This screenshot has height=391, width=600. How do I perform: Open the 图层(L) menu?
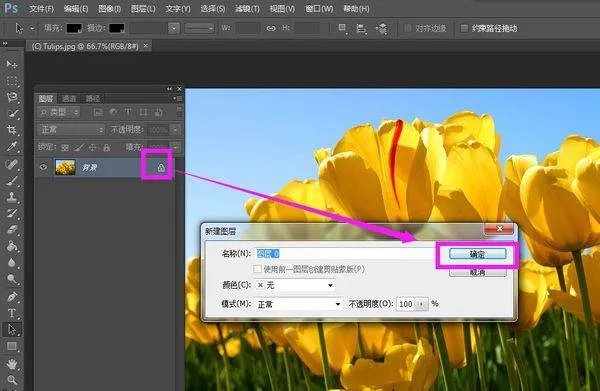click(x=143, y=8)
